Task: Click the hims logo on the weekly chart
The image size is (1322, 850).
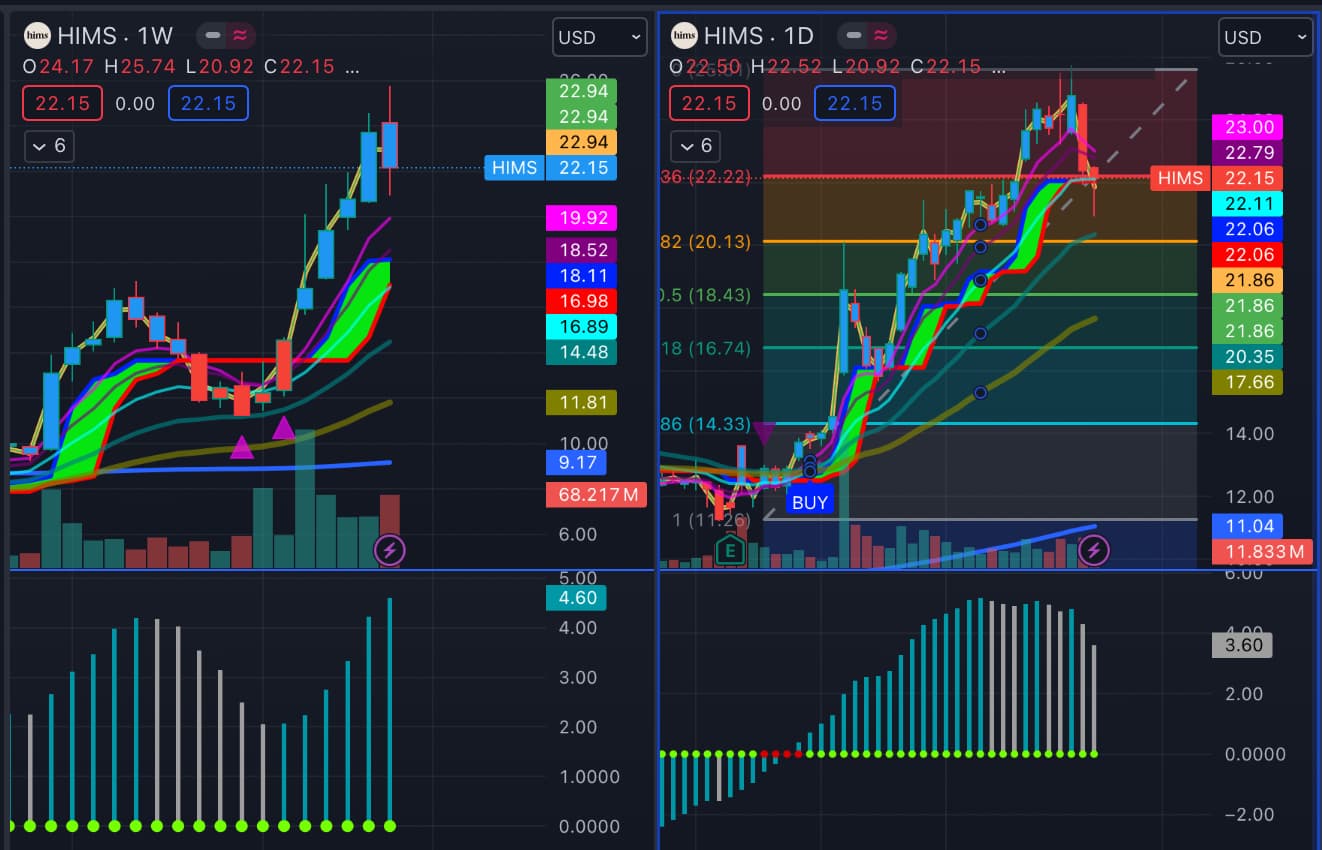Action: click(37, 35)
